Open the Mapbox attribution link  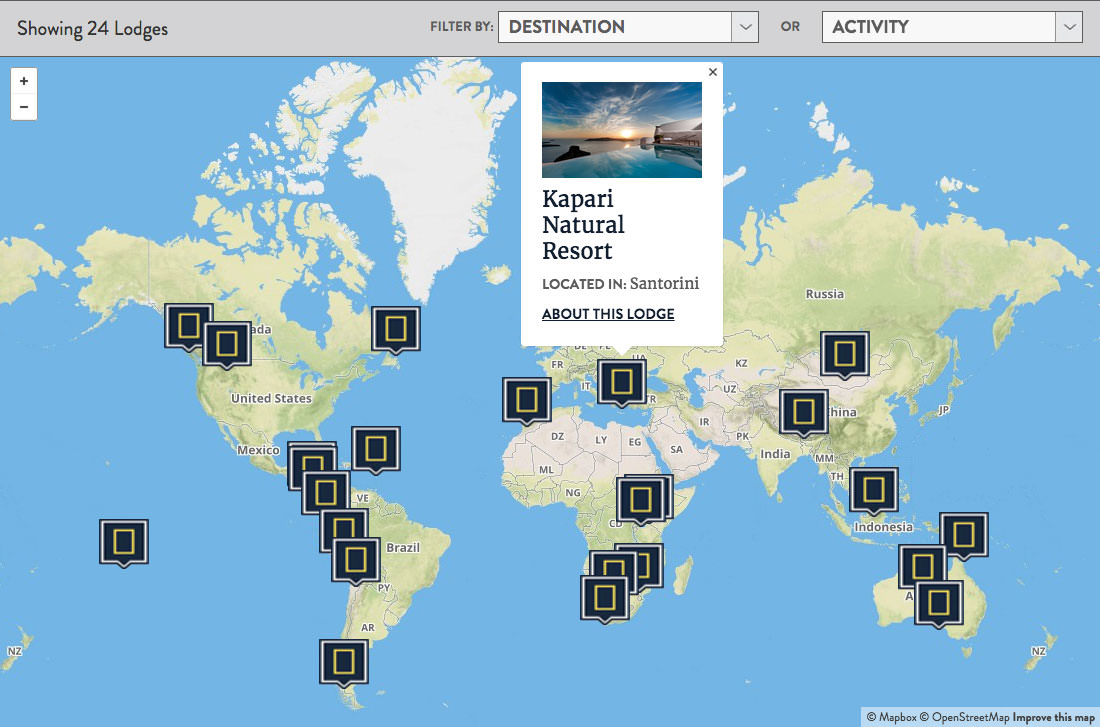[x=892, y=717]
